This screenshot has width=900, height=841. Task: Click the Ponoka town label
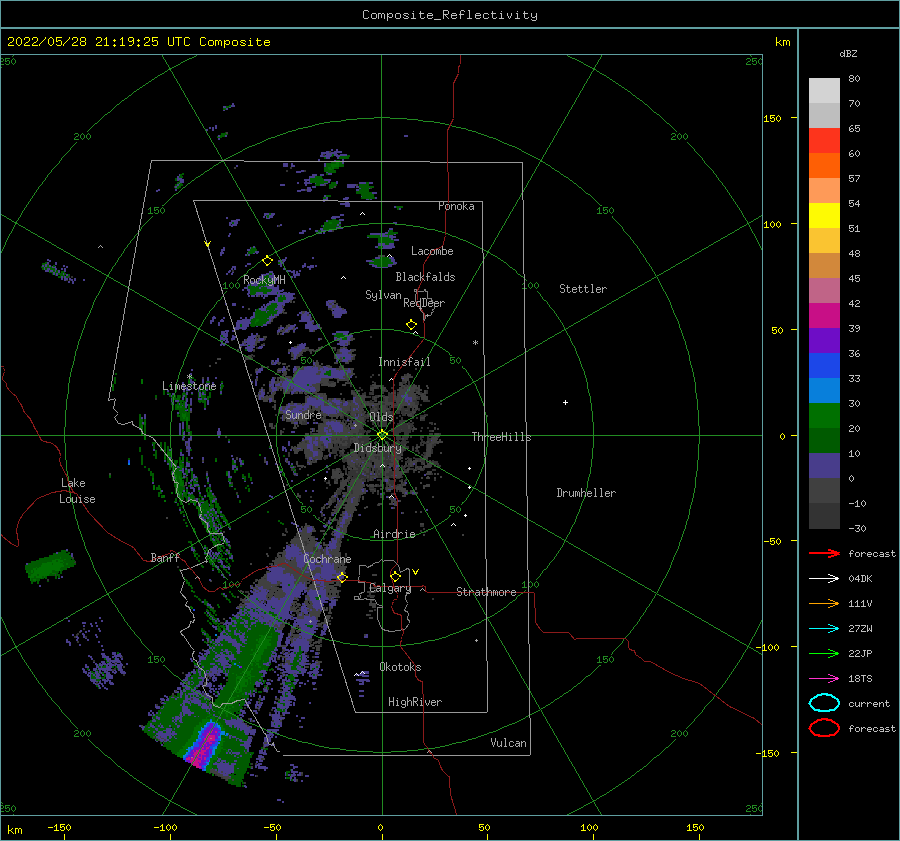click(x=456, y=206)
